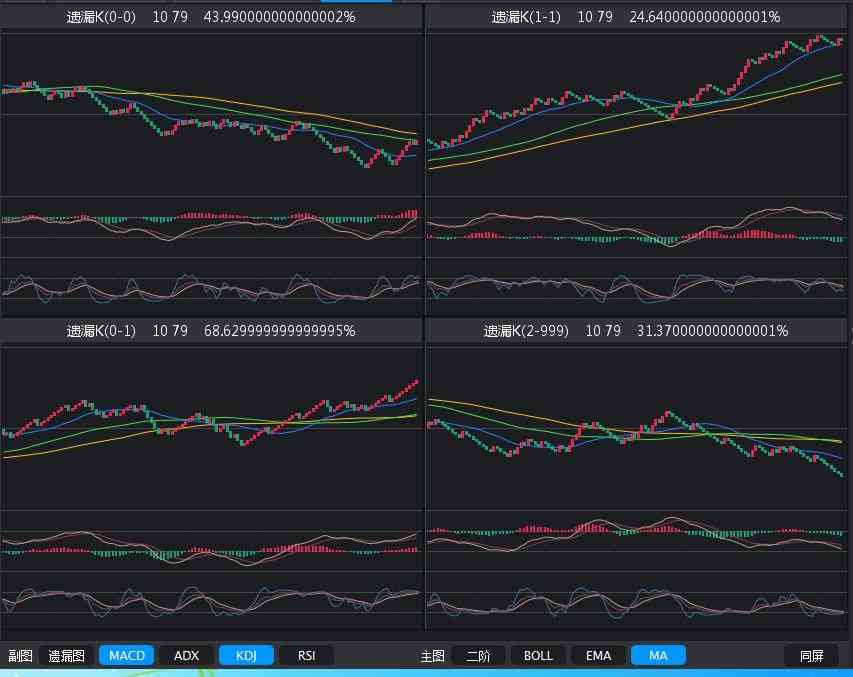This screenshot has height=677, width=853.
Task: Turn on BOLL main chart overlay
Action: [538, 655]
